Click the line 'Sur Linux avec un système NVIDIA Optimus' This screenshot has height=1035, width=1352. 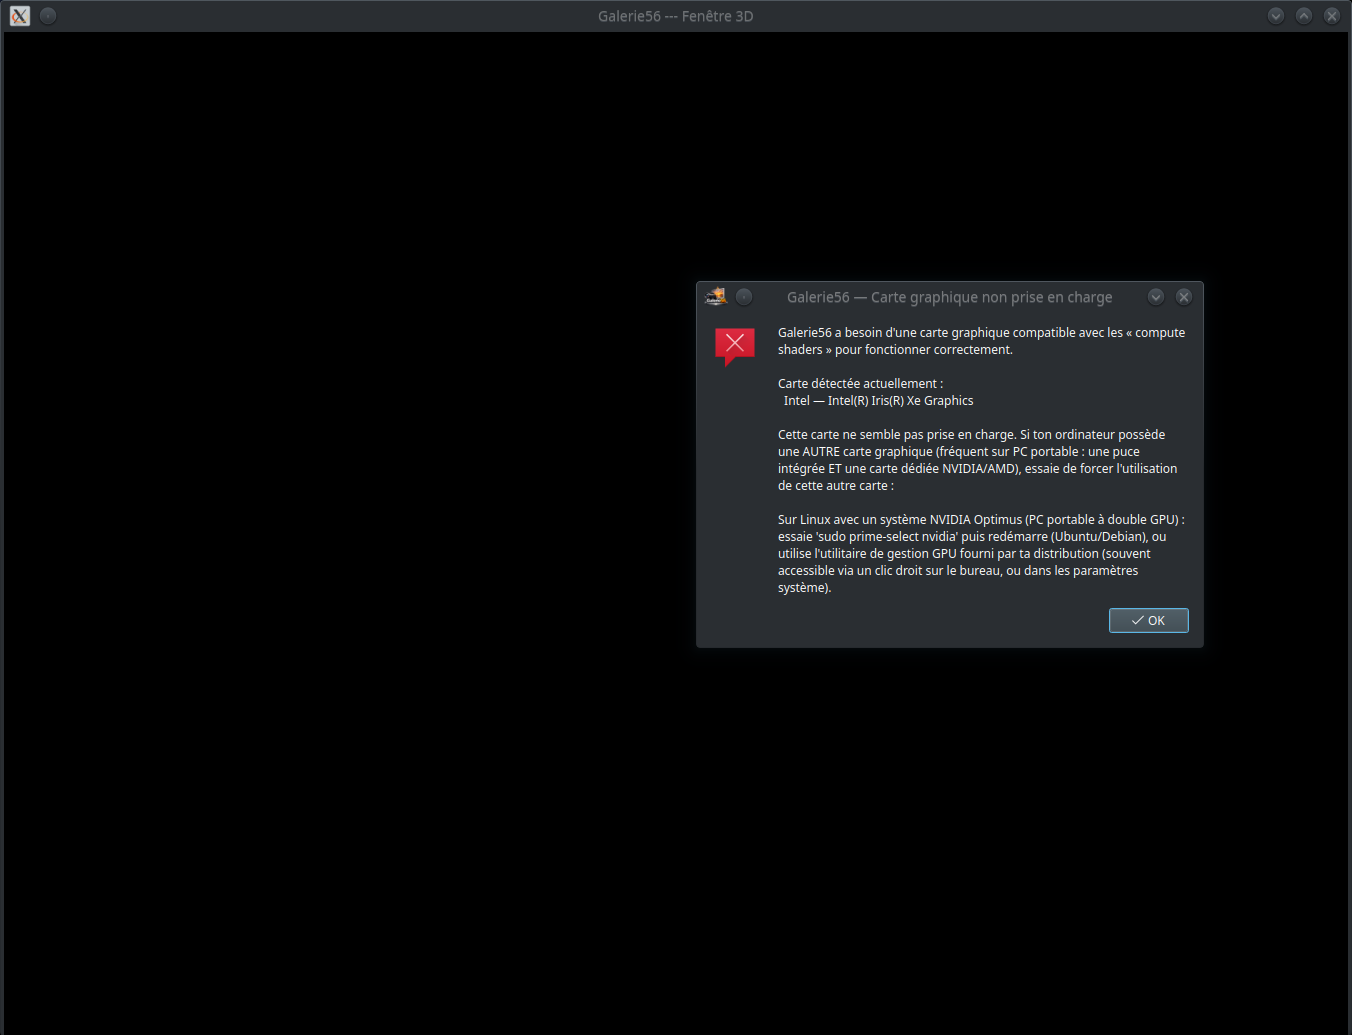click(x=981, y=520)
